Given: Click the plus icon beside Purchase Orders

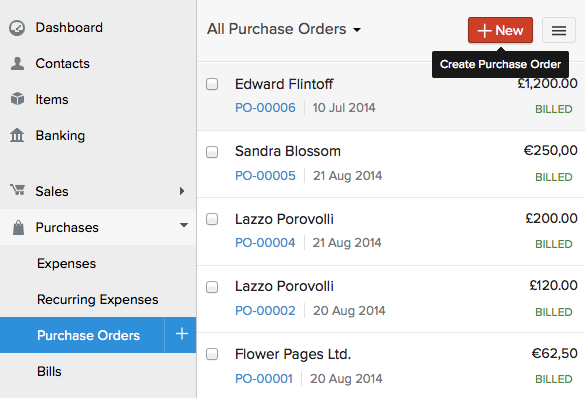Looking at the screenshot, I should 181,334.
